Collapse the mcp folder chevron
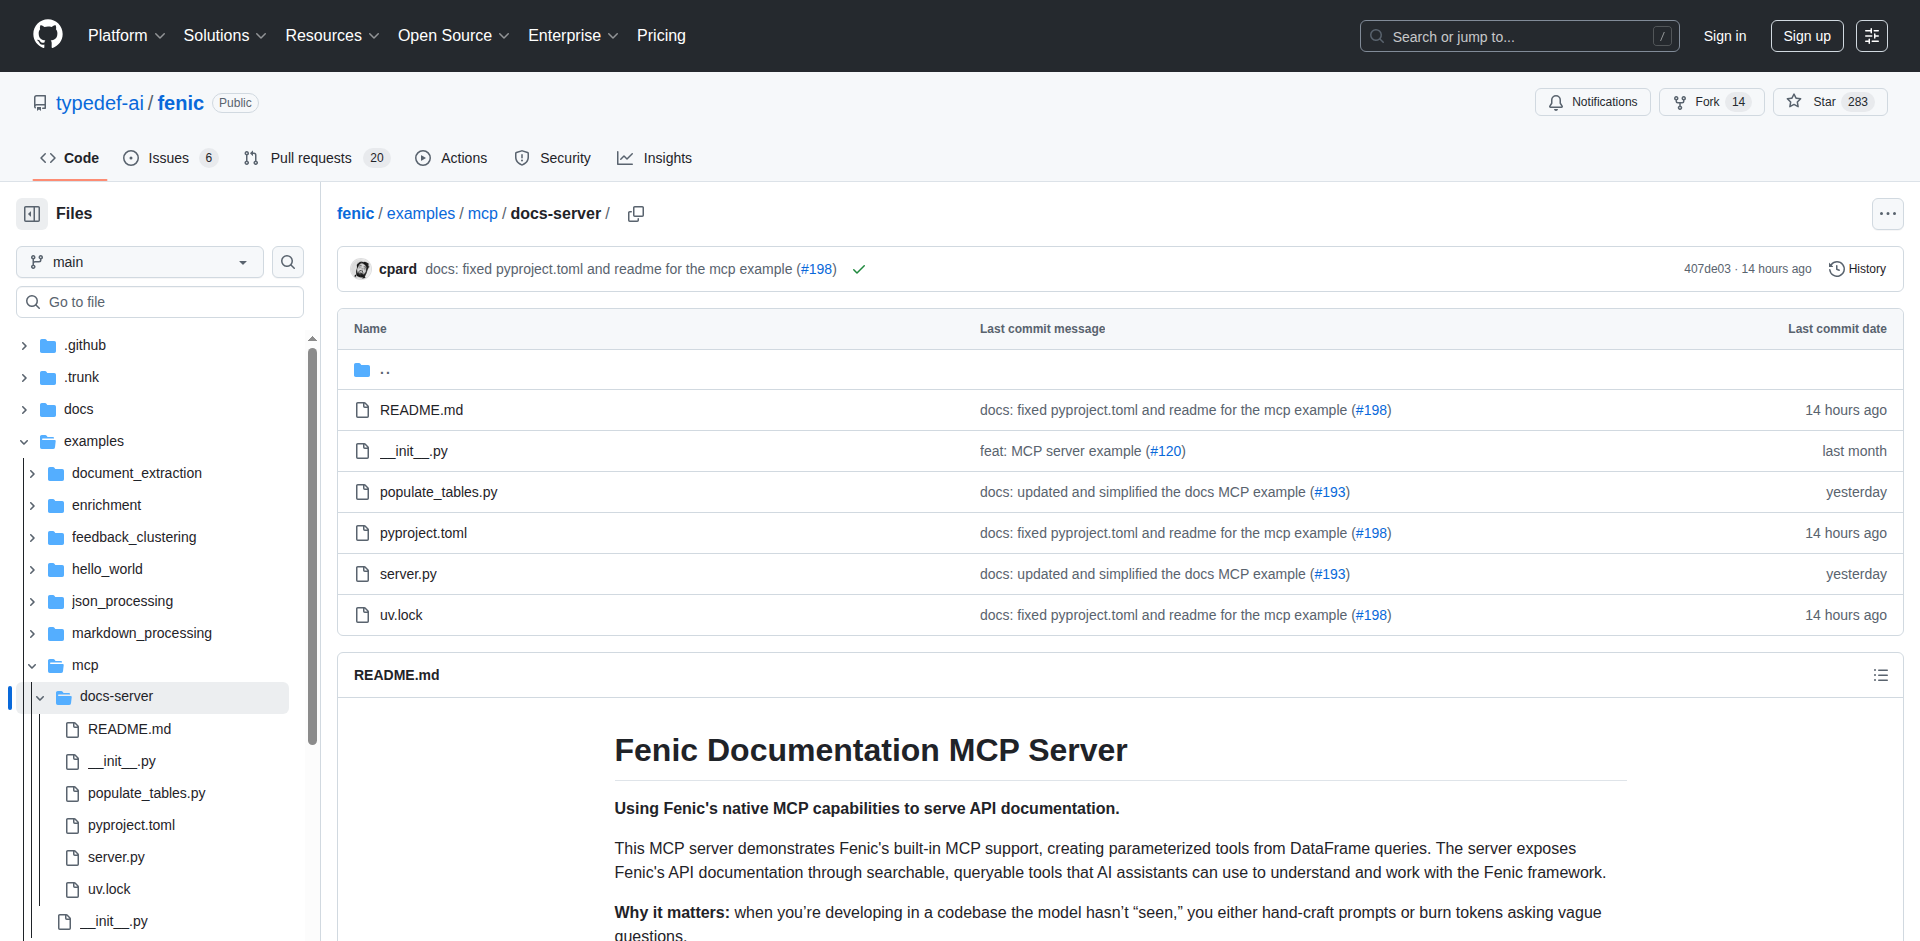 (32, 665)
